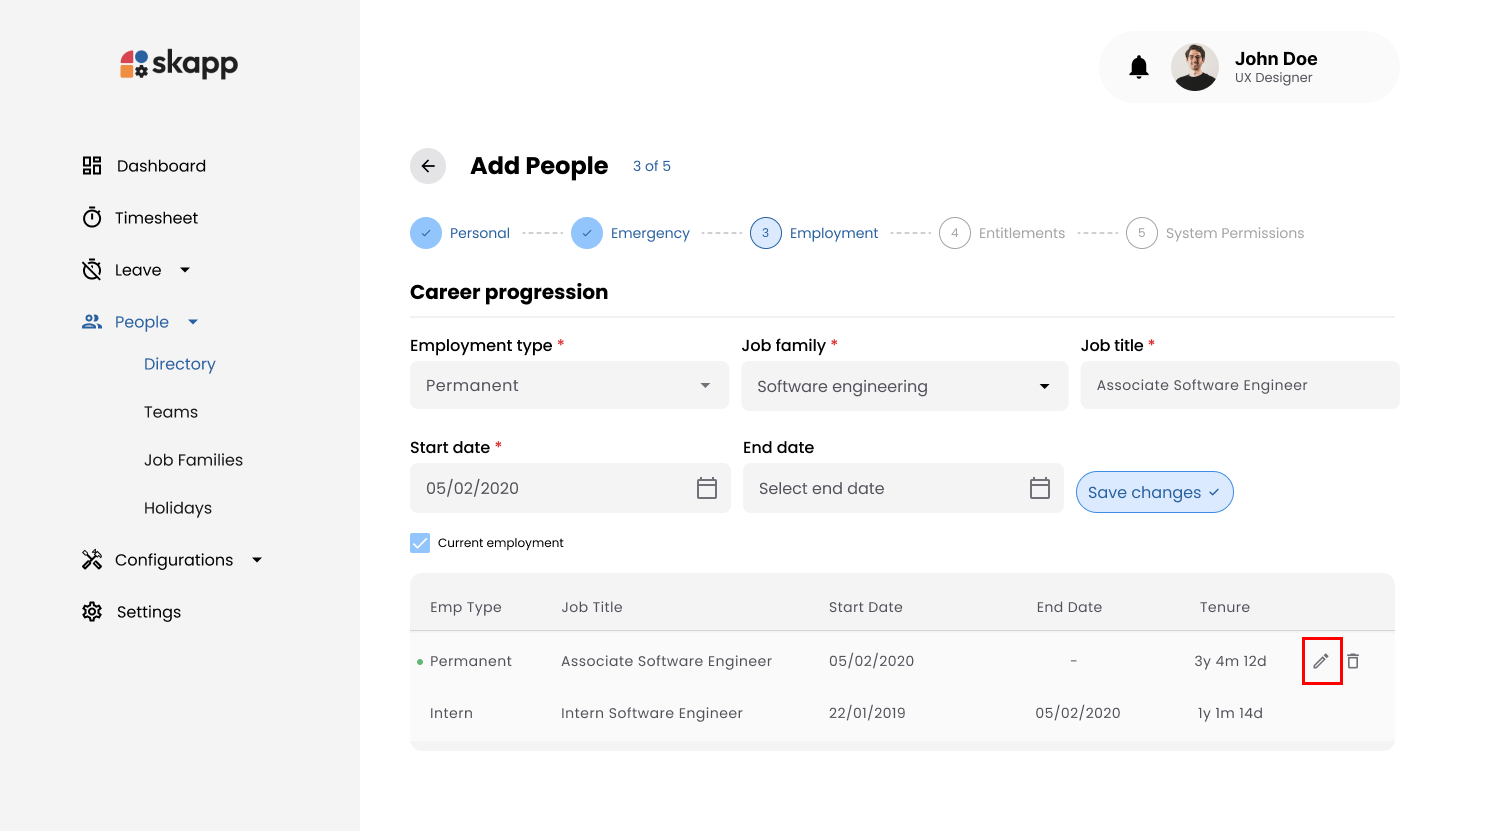Expand the People menu in the sidebar
The width and height of the screenshot is (1512, 831).
(190, 321)
